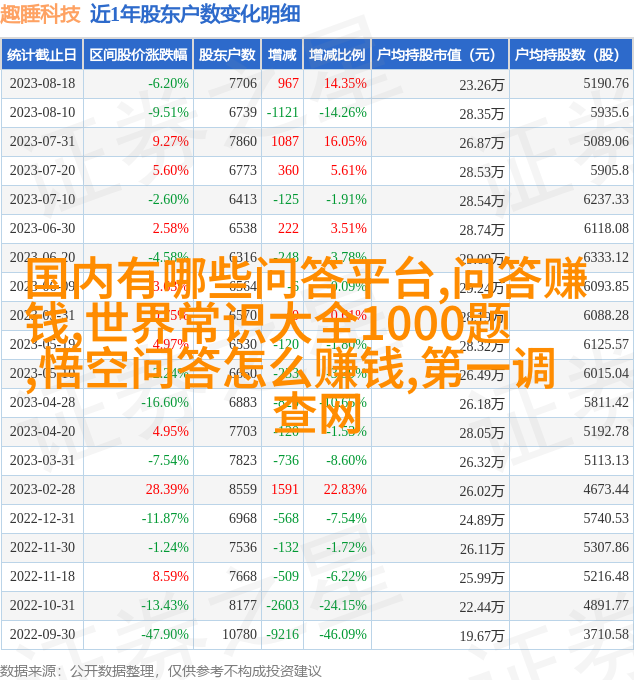634x680 pixels.
Task: Click average shares value 4673.44
Action: pos(606,489)
